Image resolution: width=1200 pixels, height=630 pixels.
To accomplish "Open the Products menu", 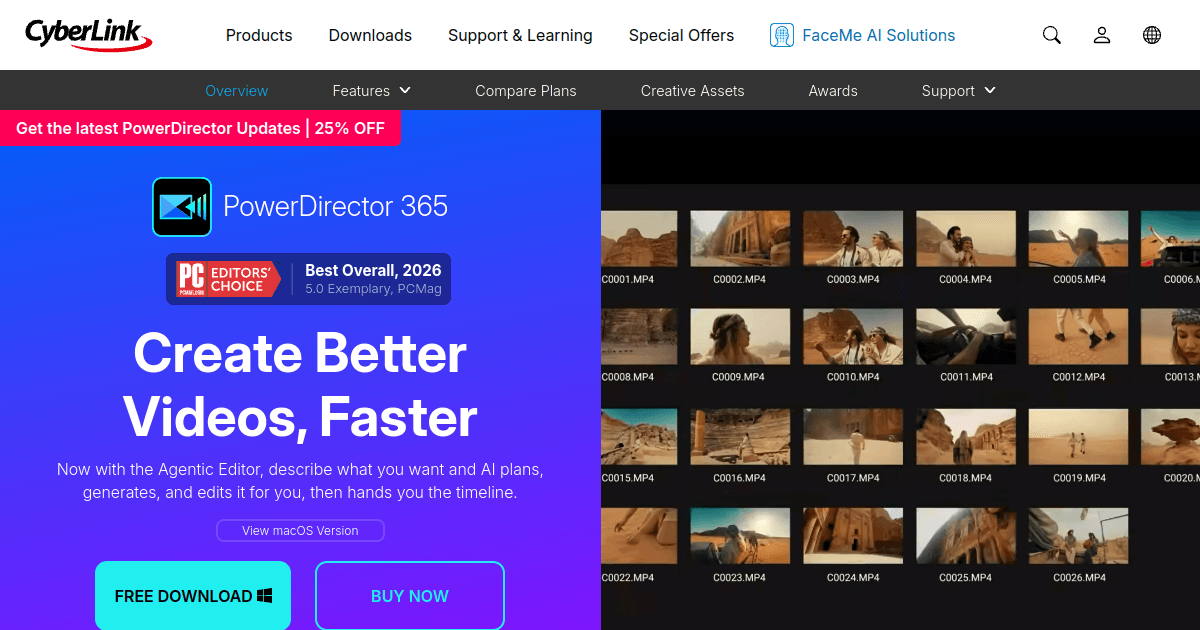I will pos(259,35).
